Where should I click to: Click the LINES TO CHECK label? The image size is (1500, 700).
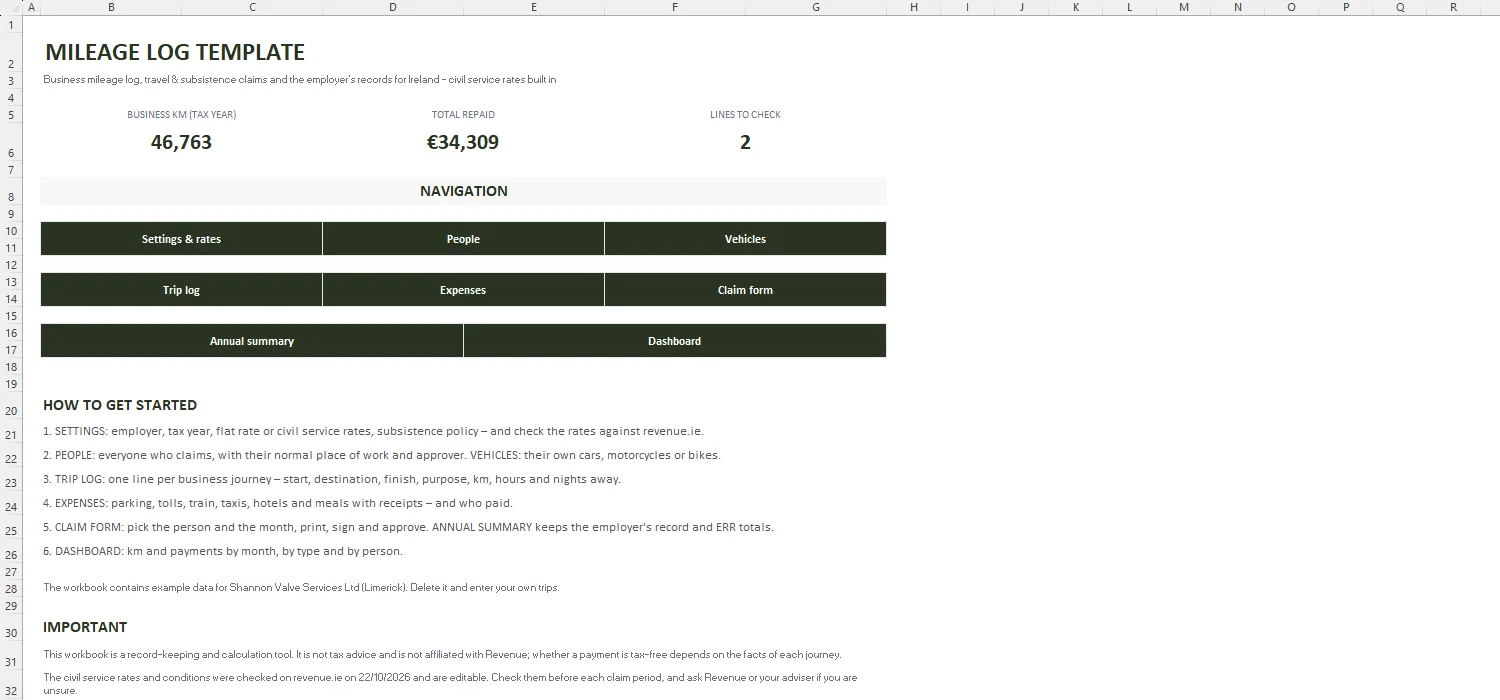(x=745, y=115)
